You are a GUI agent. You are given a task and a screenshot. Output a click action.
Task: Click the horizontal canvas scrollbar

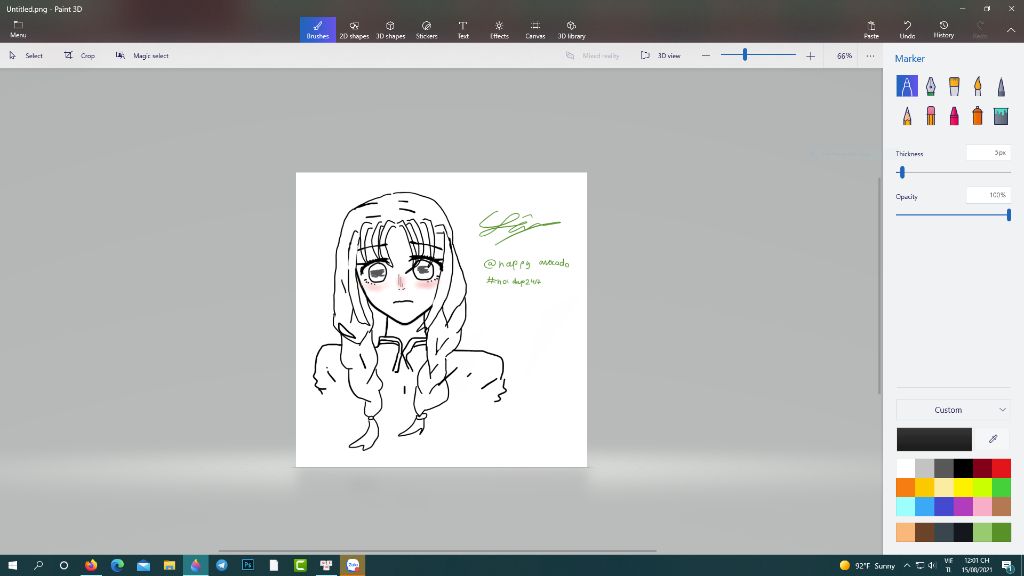[x=437, y=551]
